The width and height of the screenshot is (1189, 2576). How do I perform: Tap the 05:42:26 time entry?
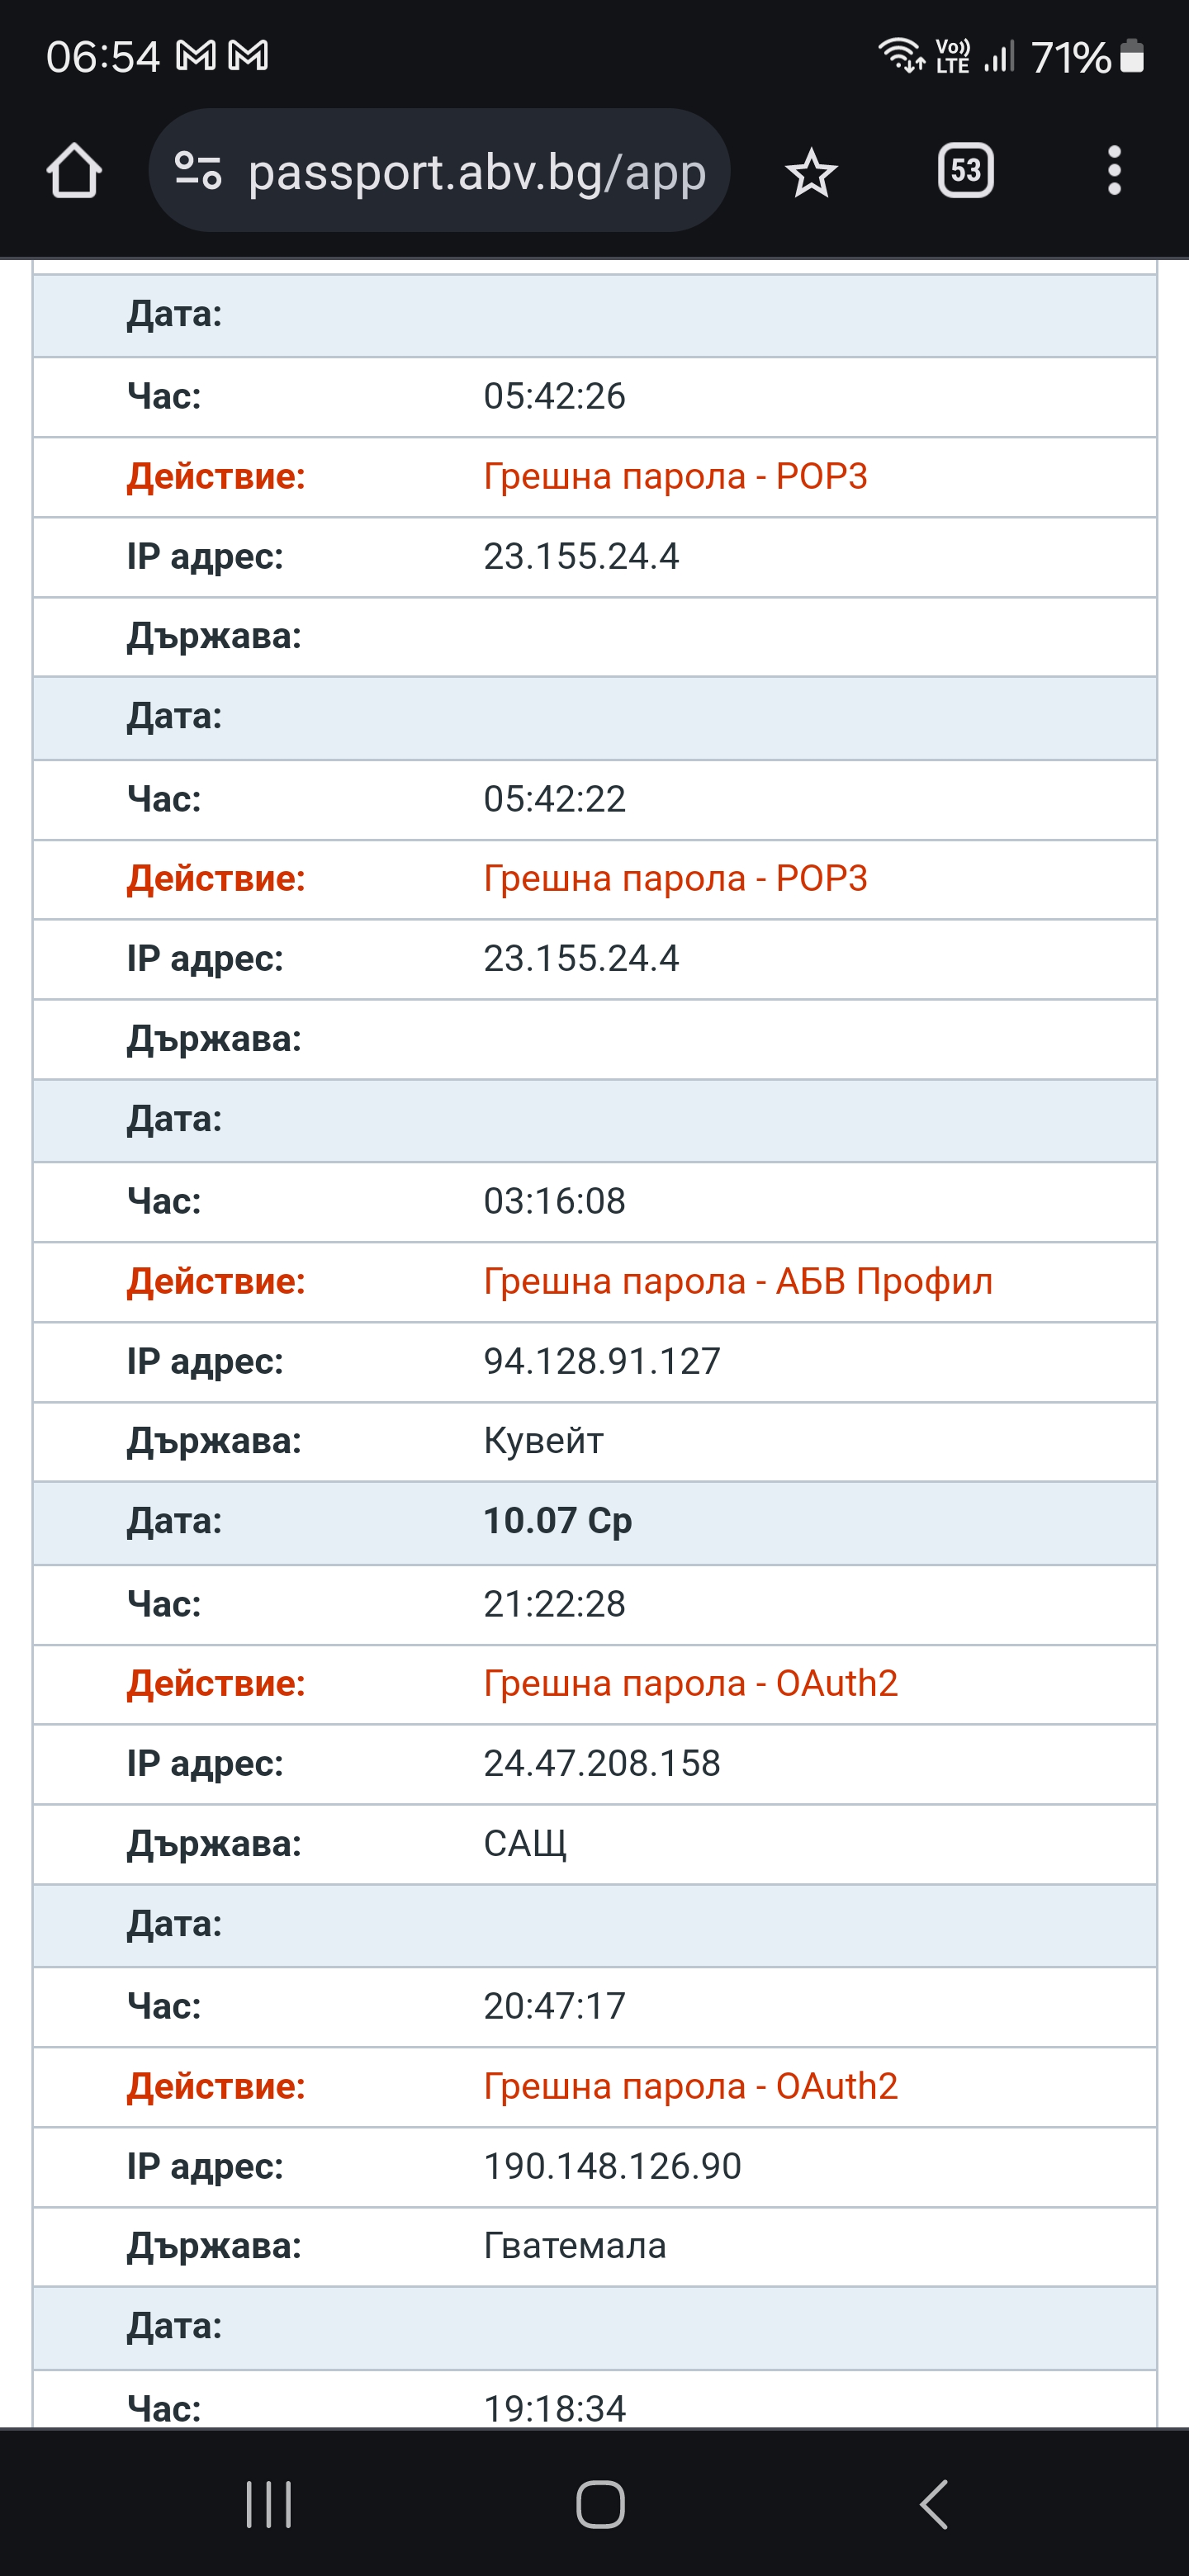[554, 396]
